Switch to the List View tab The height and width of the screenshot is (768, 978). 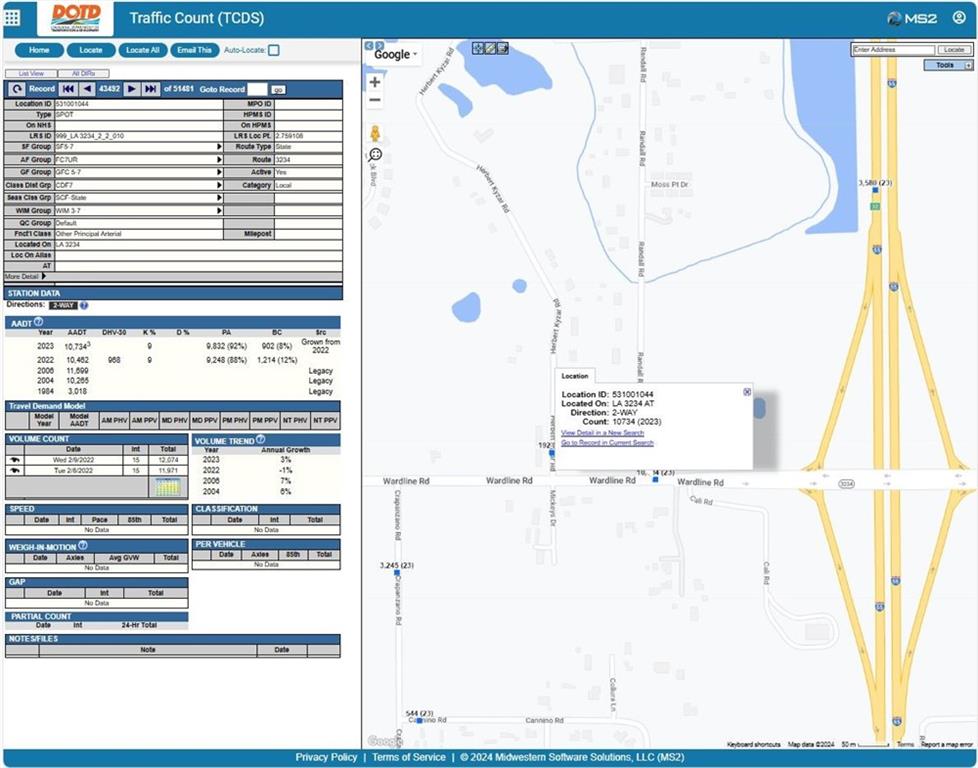31,74
